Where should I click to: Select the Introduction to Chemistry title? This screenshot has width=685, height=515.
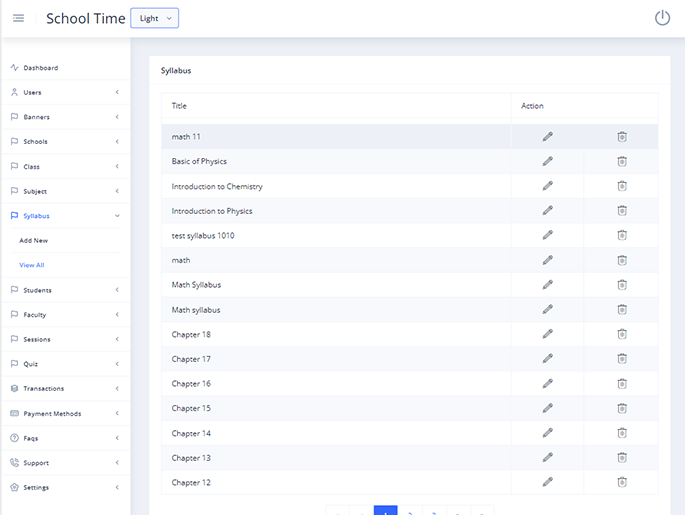[217, 187]
